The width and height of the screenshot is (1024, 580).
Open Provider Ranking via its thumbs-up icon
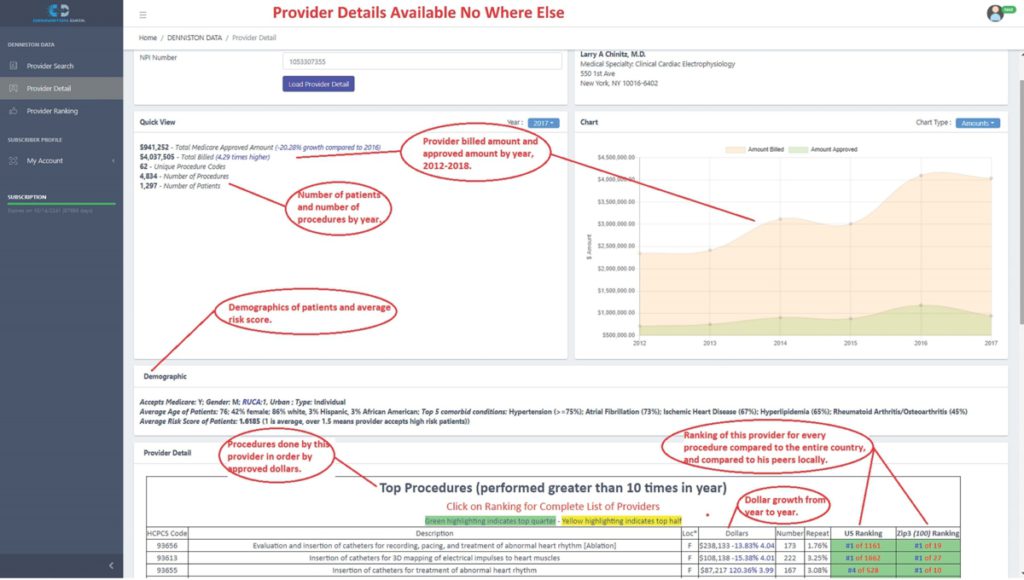coord(13,111)
